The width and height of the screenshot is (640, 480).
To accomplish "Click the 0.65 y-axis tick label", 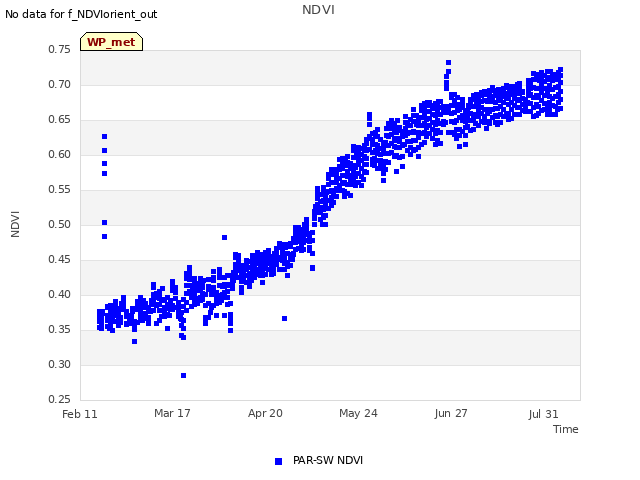I will tap(59, 120).
